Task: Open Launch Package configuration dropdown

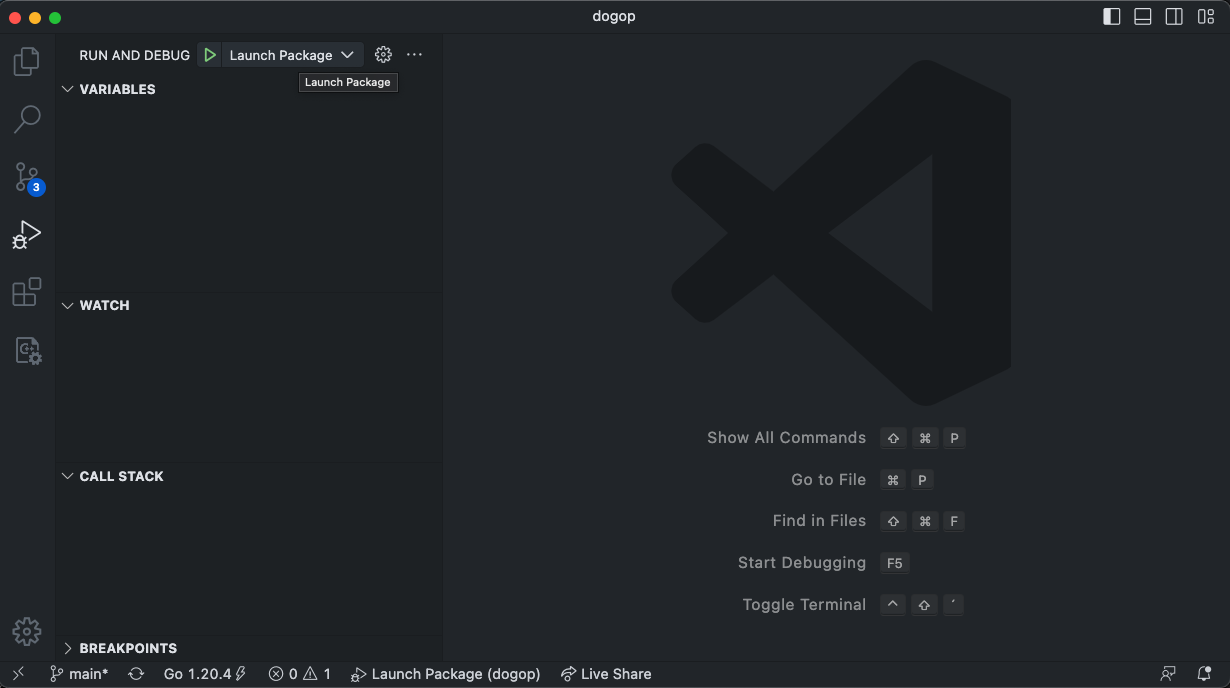Action: [x=292, y=55]
